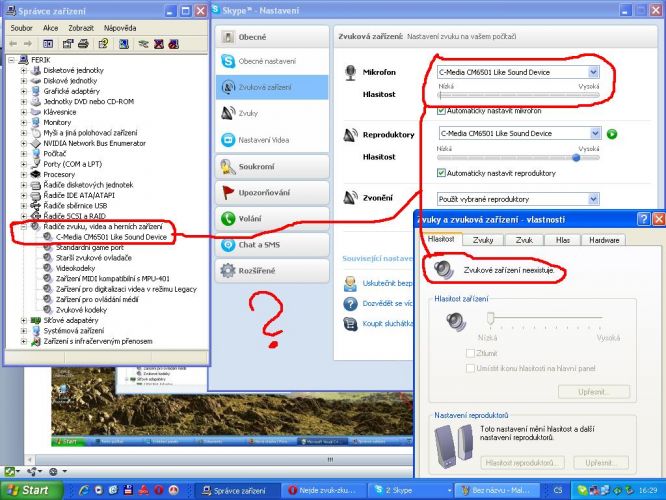Expand Klávesnice tree node
The width and height of the screenshot is (666, 500).
click(24, 112)
